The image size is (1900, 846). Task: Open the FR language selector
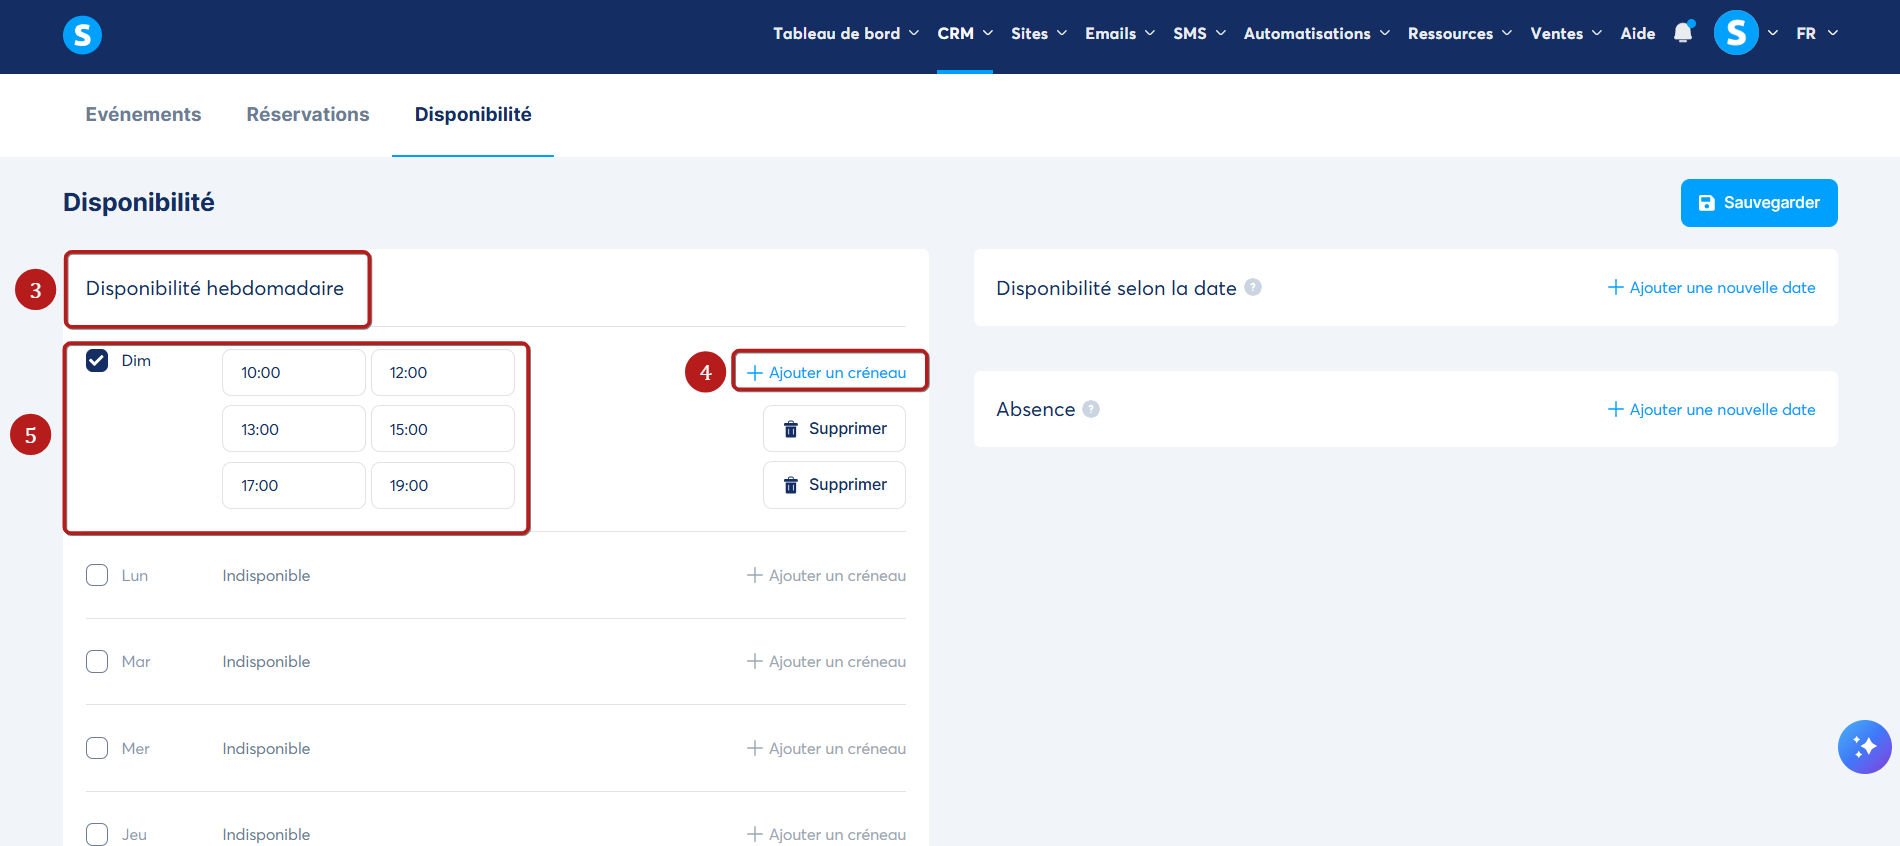[1817, 33]
